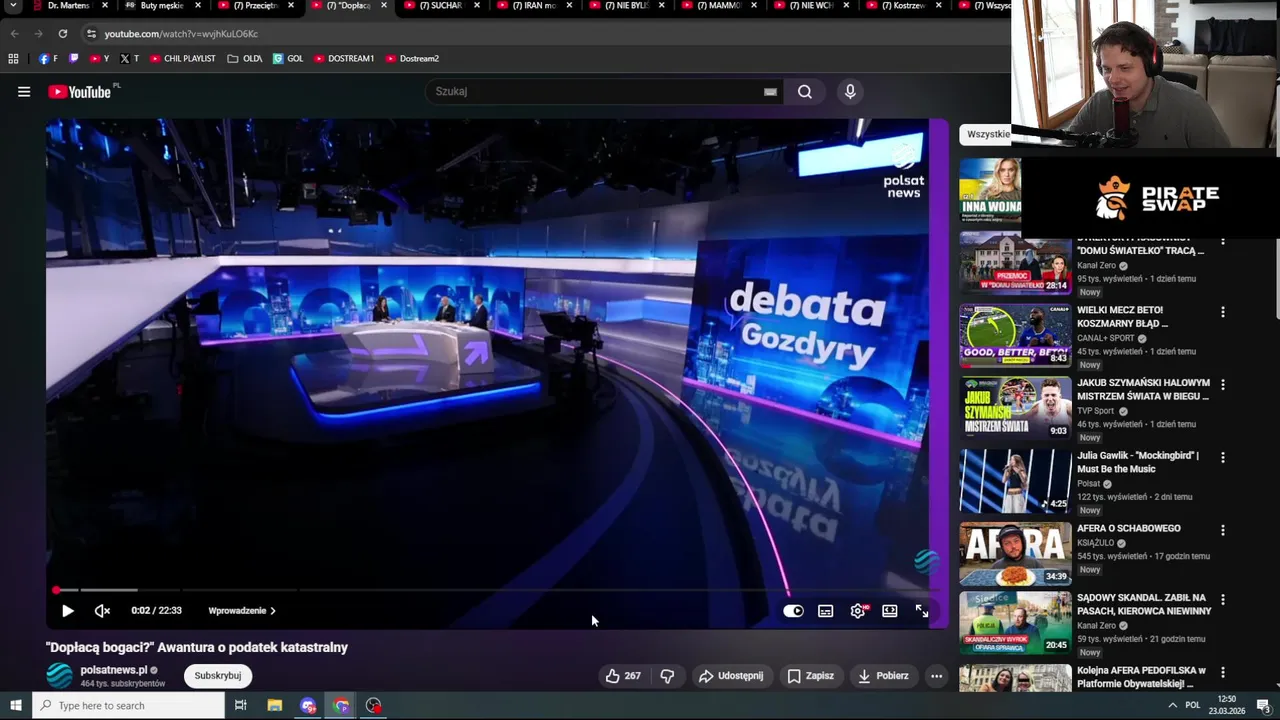
Task: Click the browser back arrow
Action: (15, 34)
